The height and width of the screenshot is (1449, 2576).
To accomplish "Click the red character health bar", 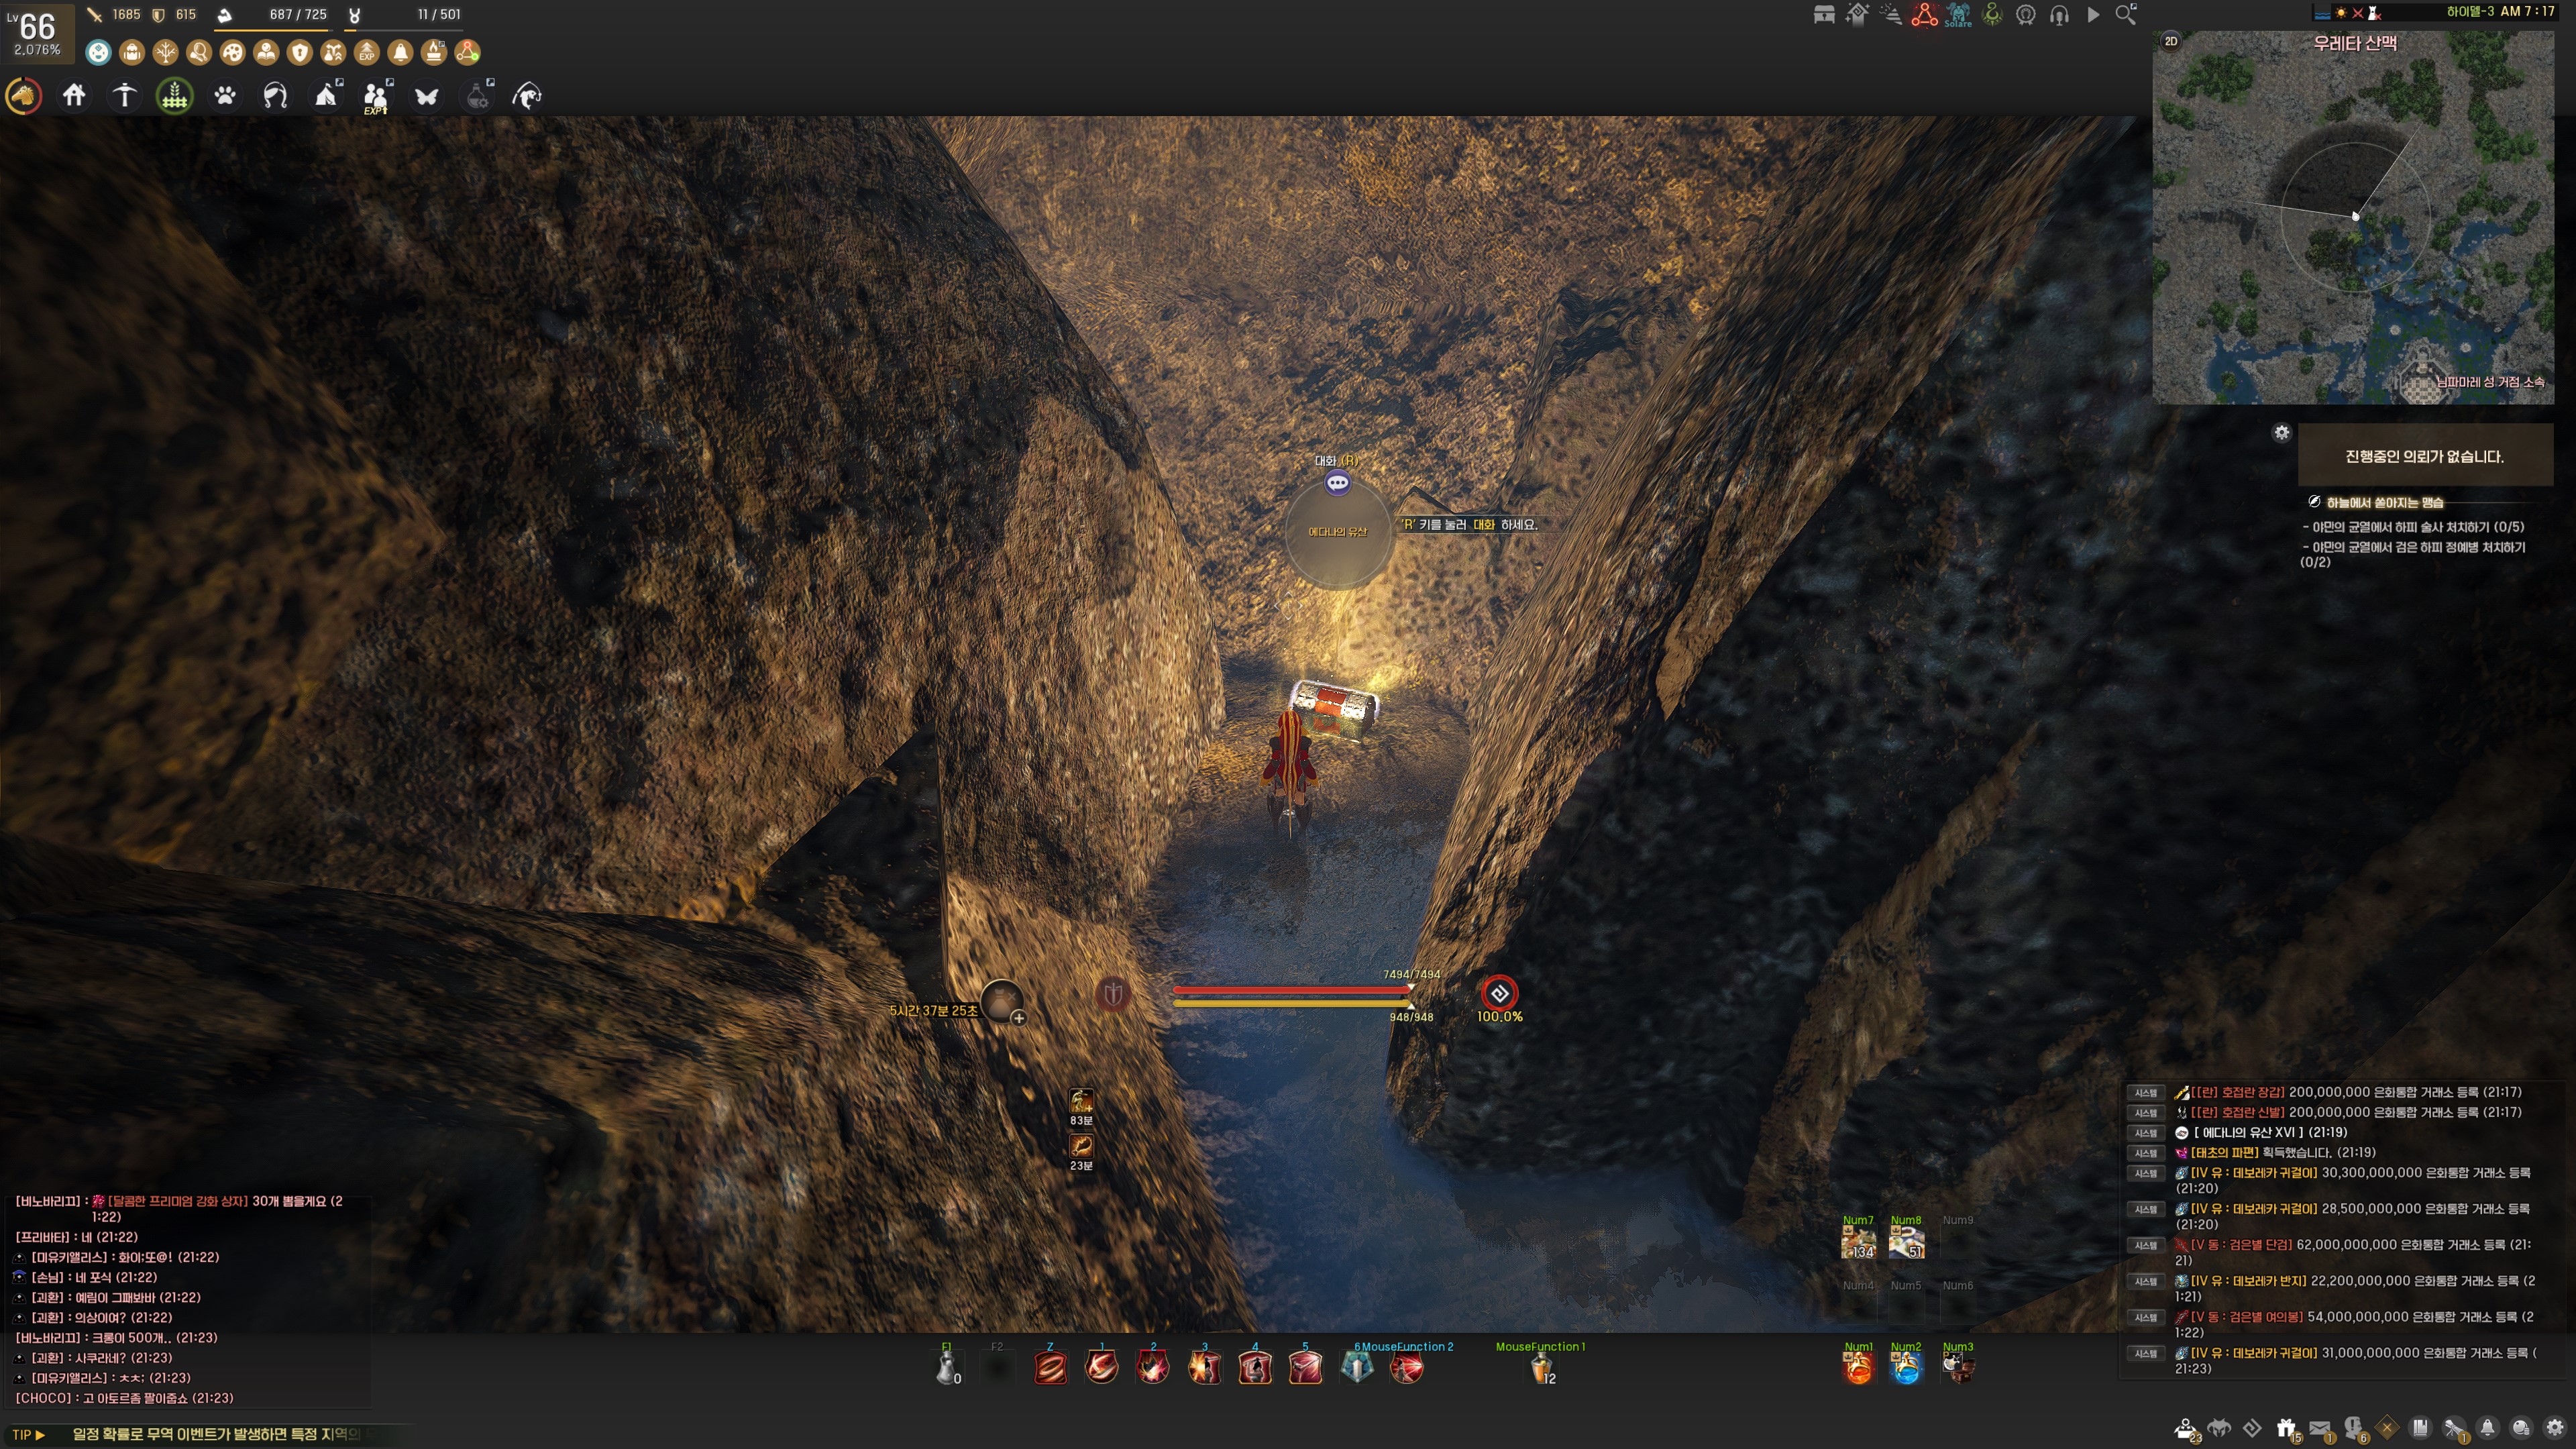I will 1290,990.
